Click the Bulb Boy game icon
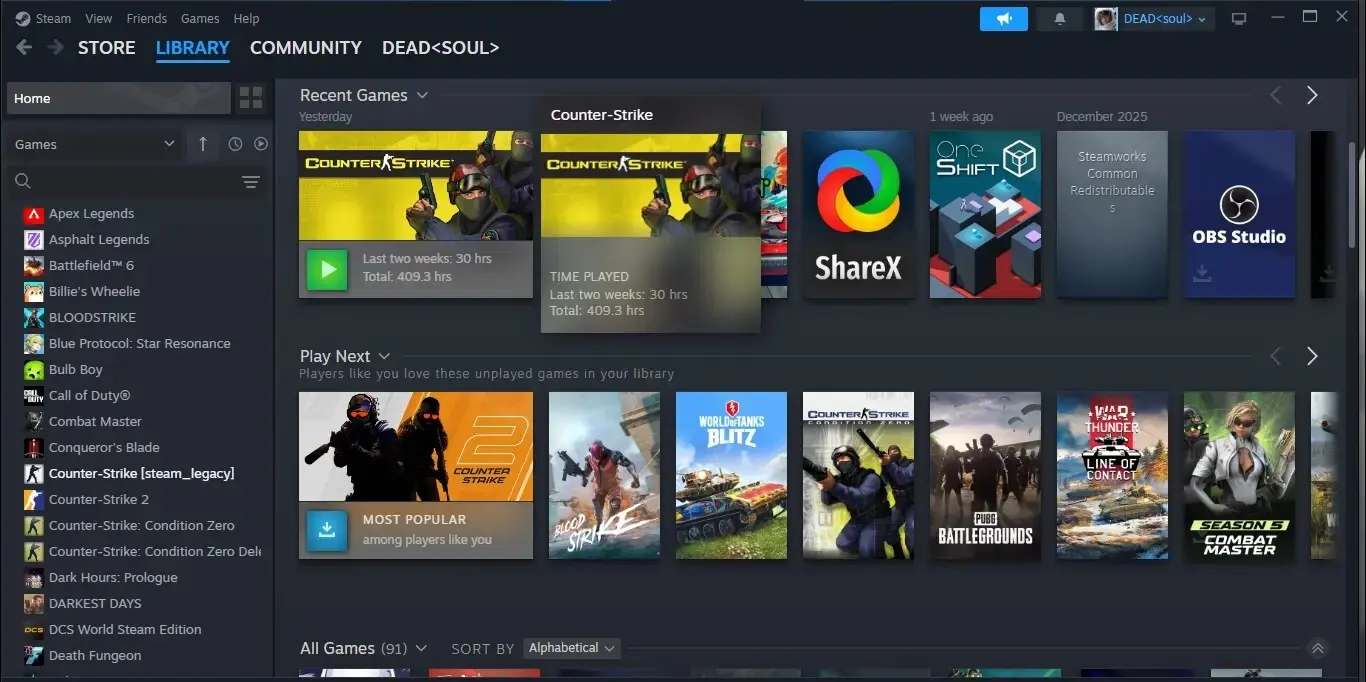Screen dimensions: 1366x682 (34, 370)
